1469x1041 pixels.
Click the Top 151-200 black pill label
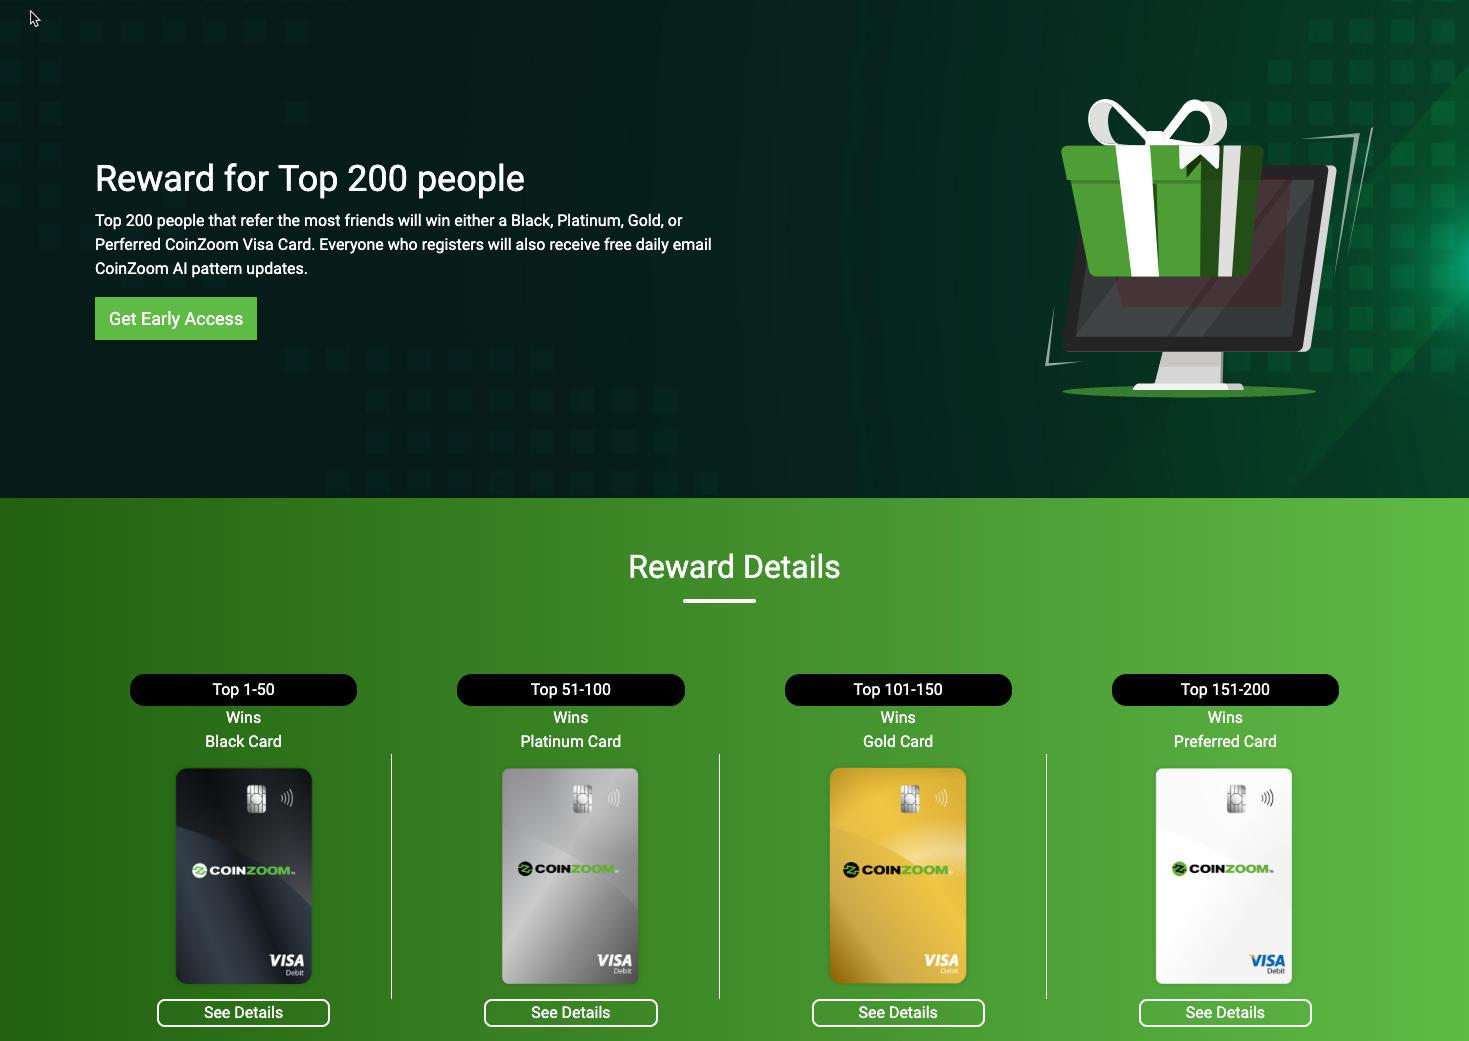(x=1225, y=690)
